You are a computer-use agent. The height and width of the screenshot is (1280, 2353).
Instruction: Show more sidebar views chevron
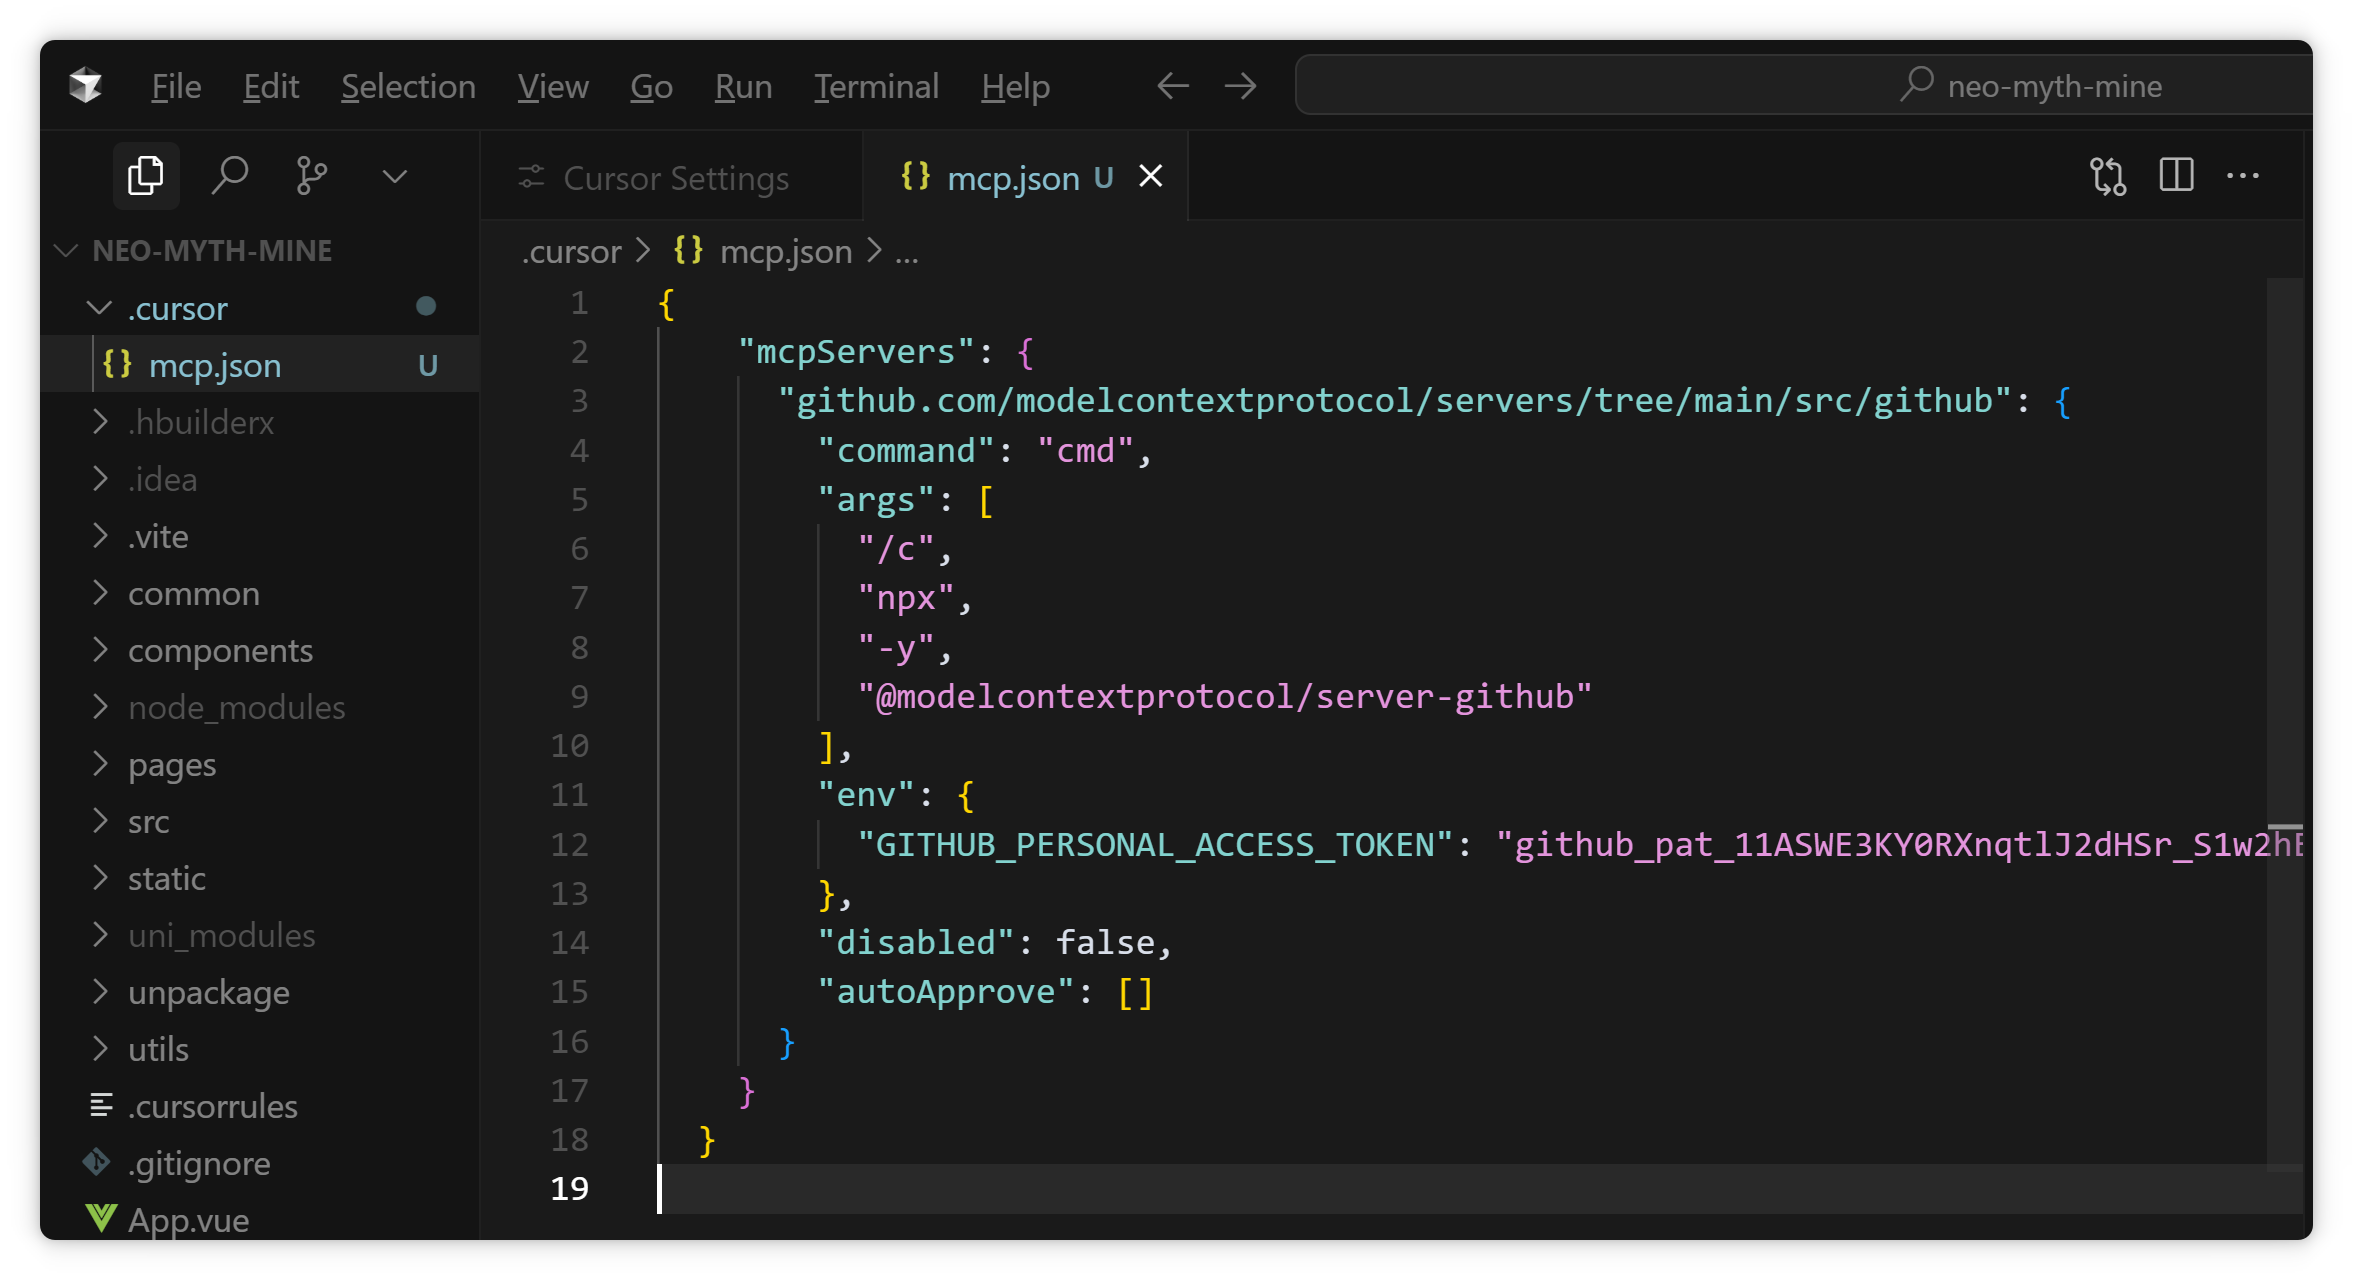(395, 176)
